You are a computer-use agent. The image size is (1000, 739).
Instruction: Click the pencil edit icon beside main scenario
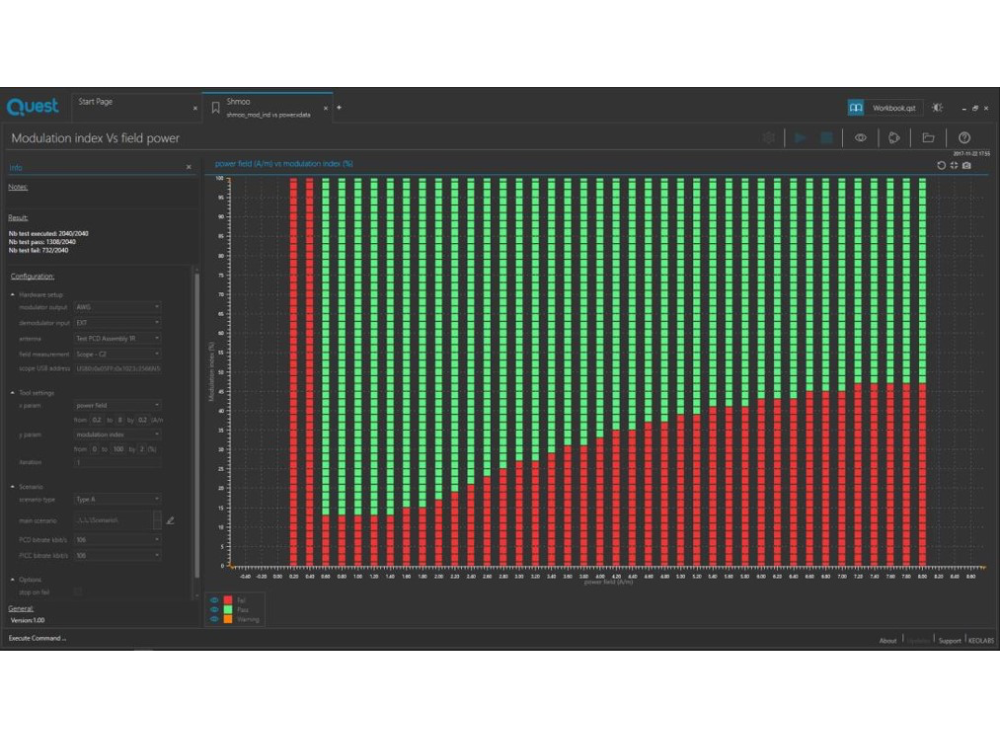(170, 520)
